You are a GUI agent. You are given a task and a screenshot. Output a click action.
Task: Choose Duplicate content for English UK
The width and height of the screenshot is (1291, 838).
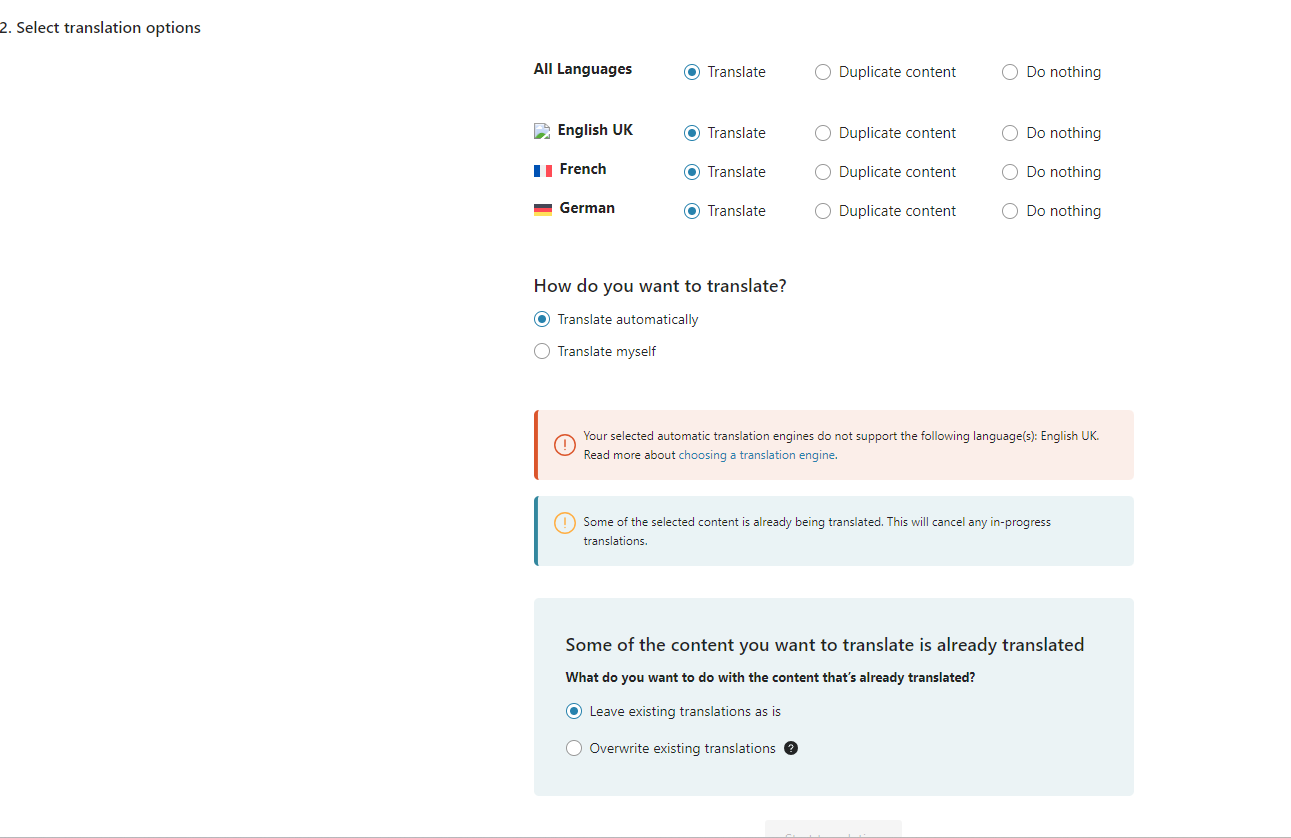click(823, 133)
